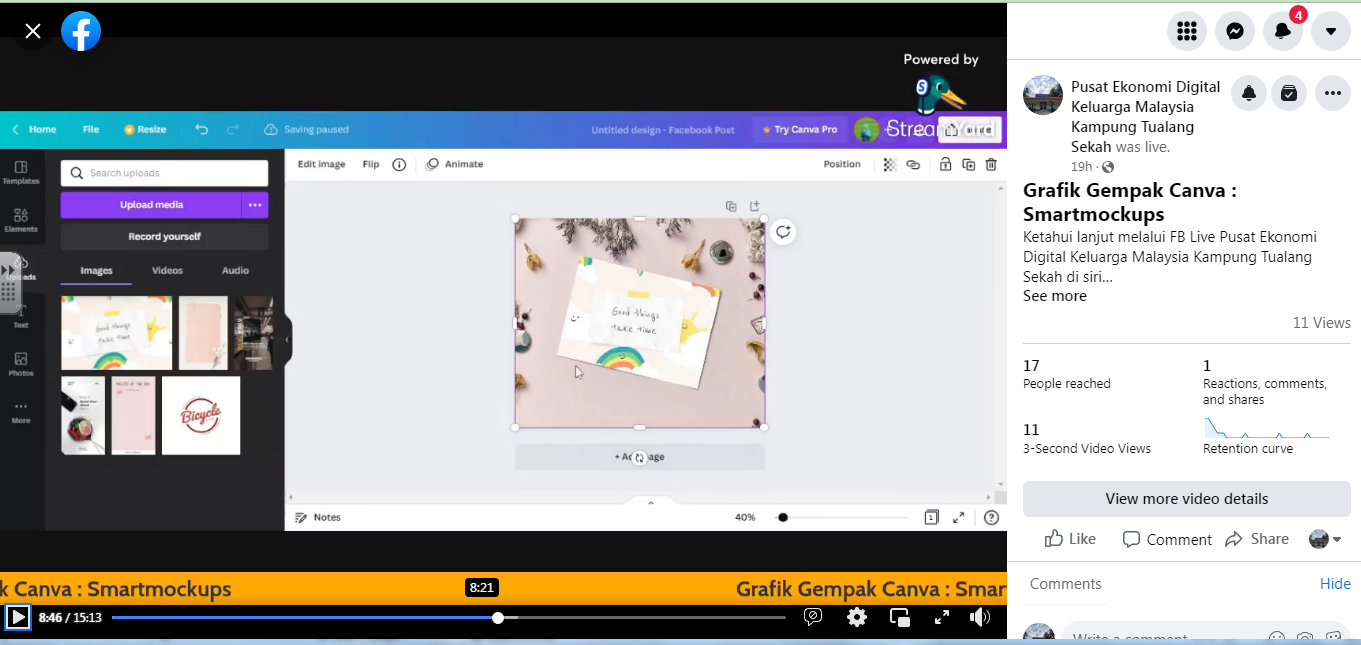
Task: Collapse the Canva side panel arrow
Action: [x=286, y=340]
